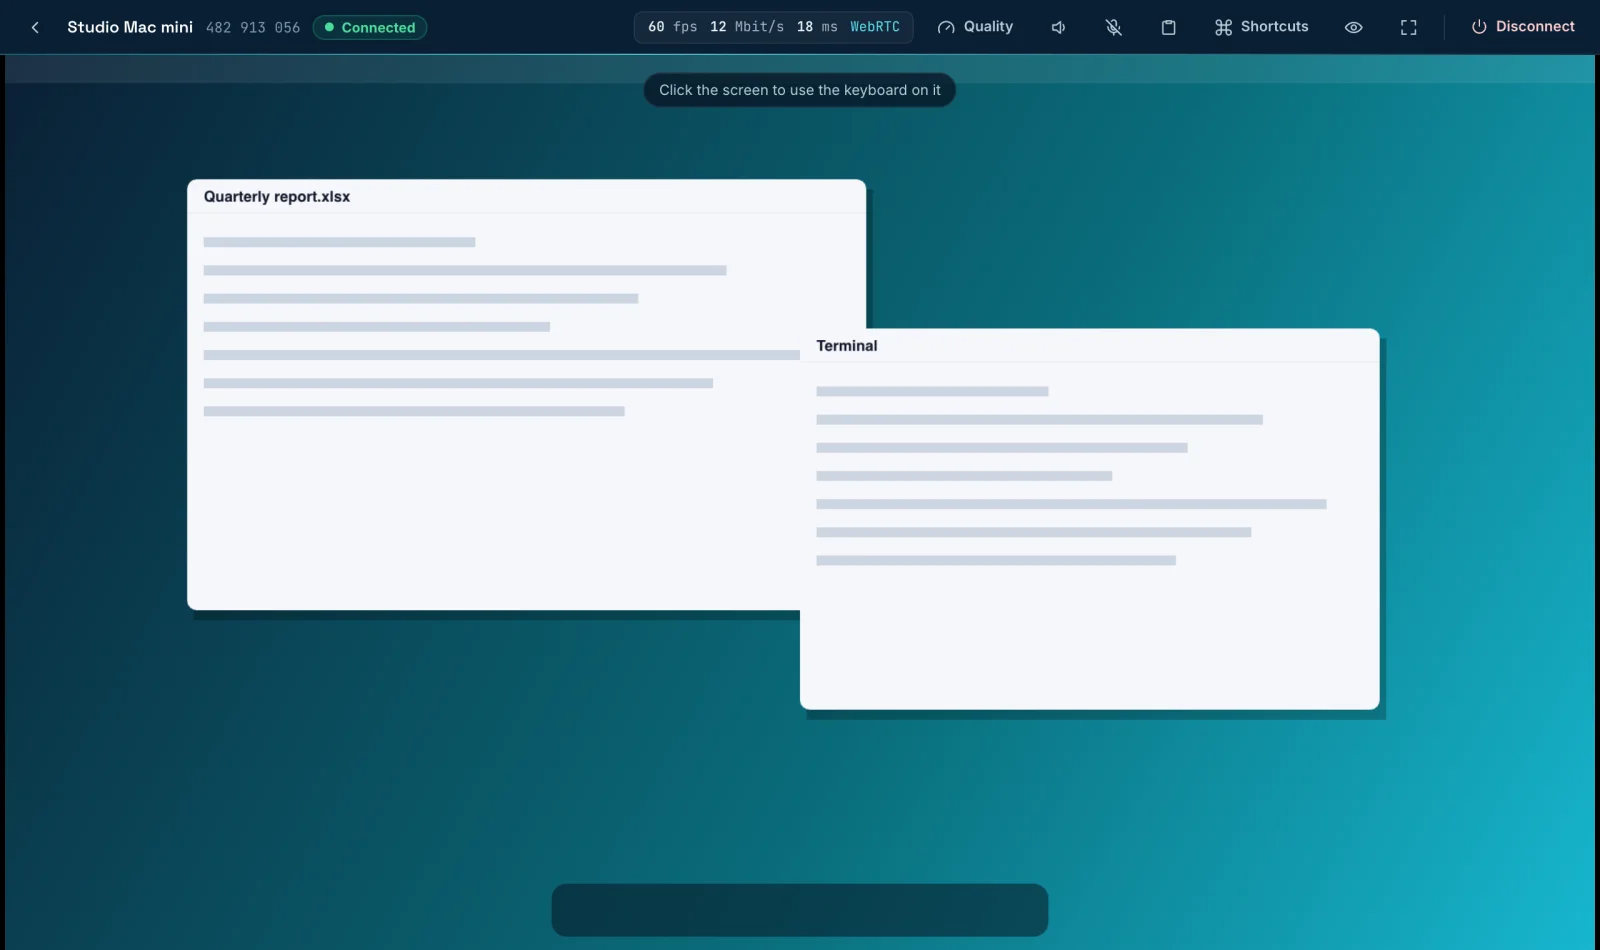1600x950 pixels.
Task: Click the dock bar at the bottom
Action: tap(799, 910)
